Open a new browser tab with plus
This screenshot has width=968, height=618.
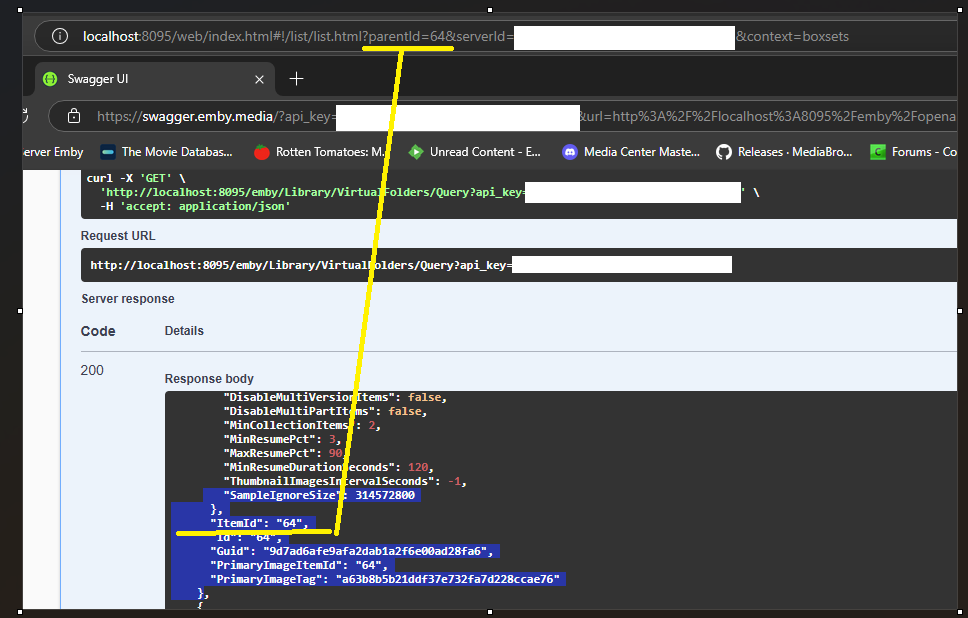[x=296, y=79]
